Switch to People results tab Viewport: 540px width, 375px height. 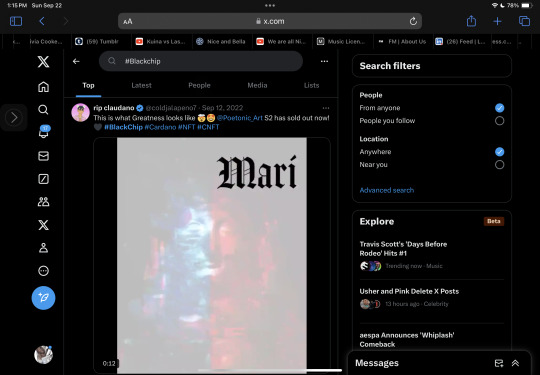[199, 85]
